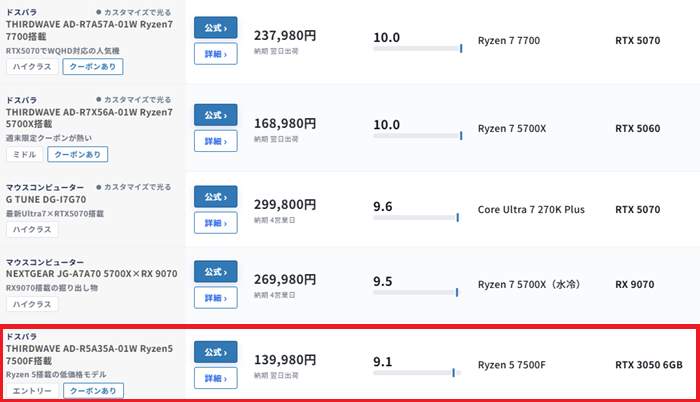Click GPU cell RTX 5070 in 299,800円 row
Screen dimensions: 700x402
pyautogui.click(x=638, y=209)
